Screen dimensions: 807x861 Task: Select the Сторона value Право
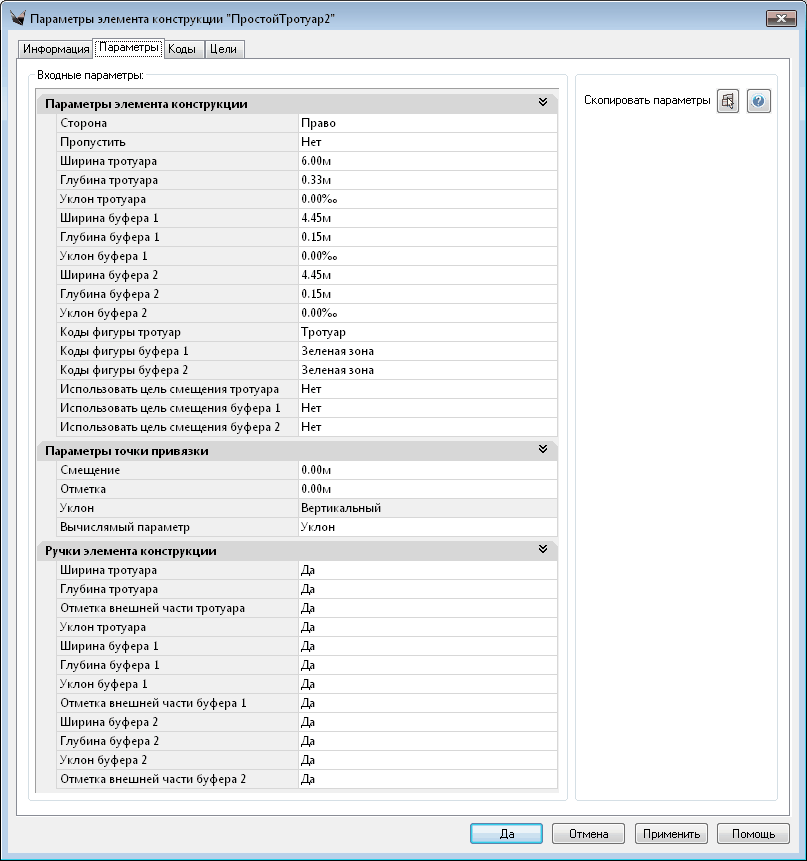tap(427, 123)
